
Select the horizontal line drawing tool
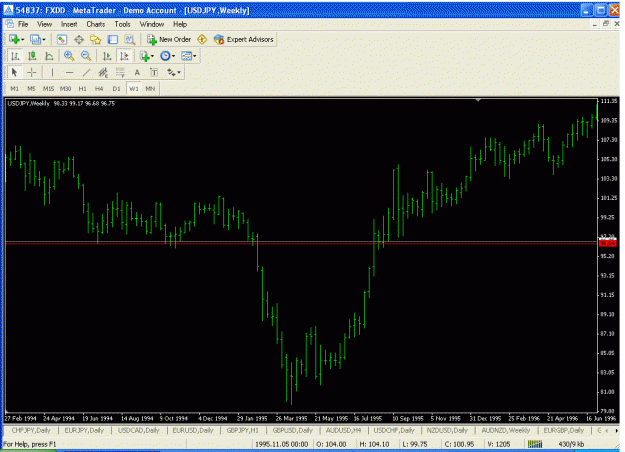(x=69, y=73)
